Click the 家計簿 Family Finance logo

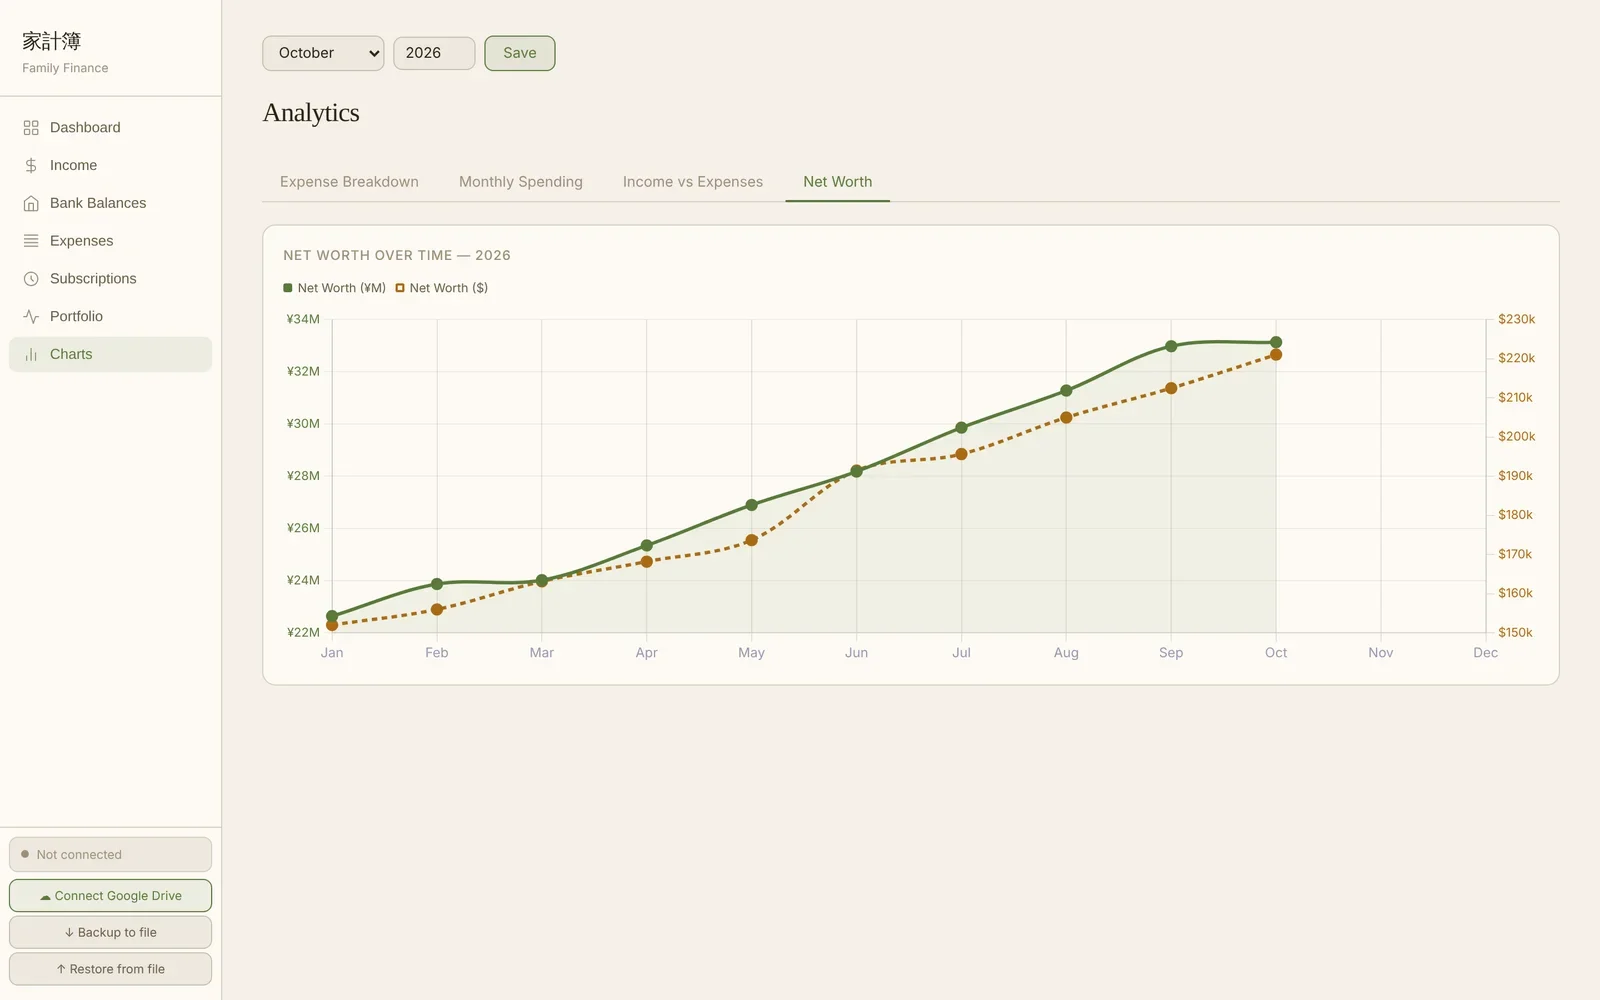pos(65,52)
